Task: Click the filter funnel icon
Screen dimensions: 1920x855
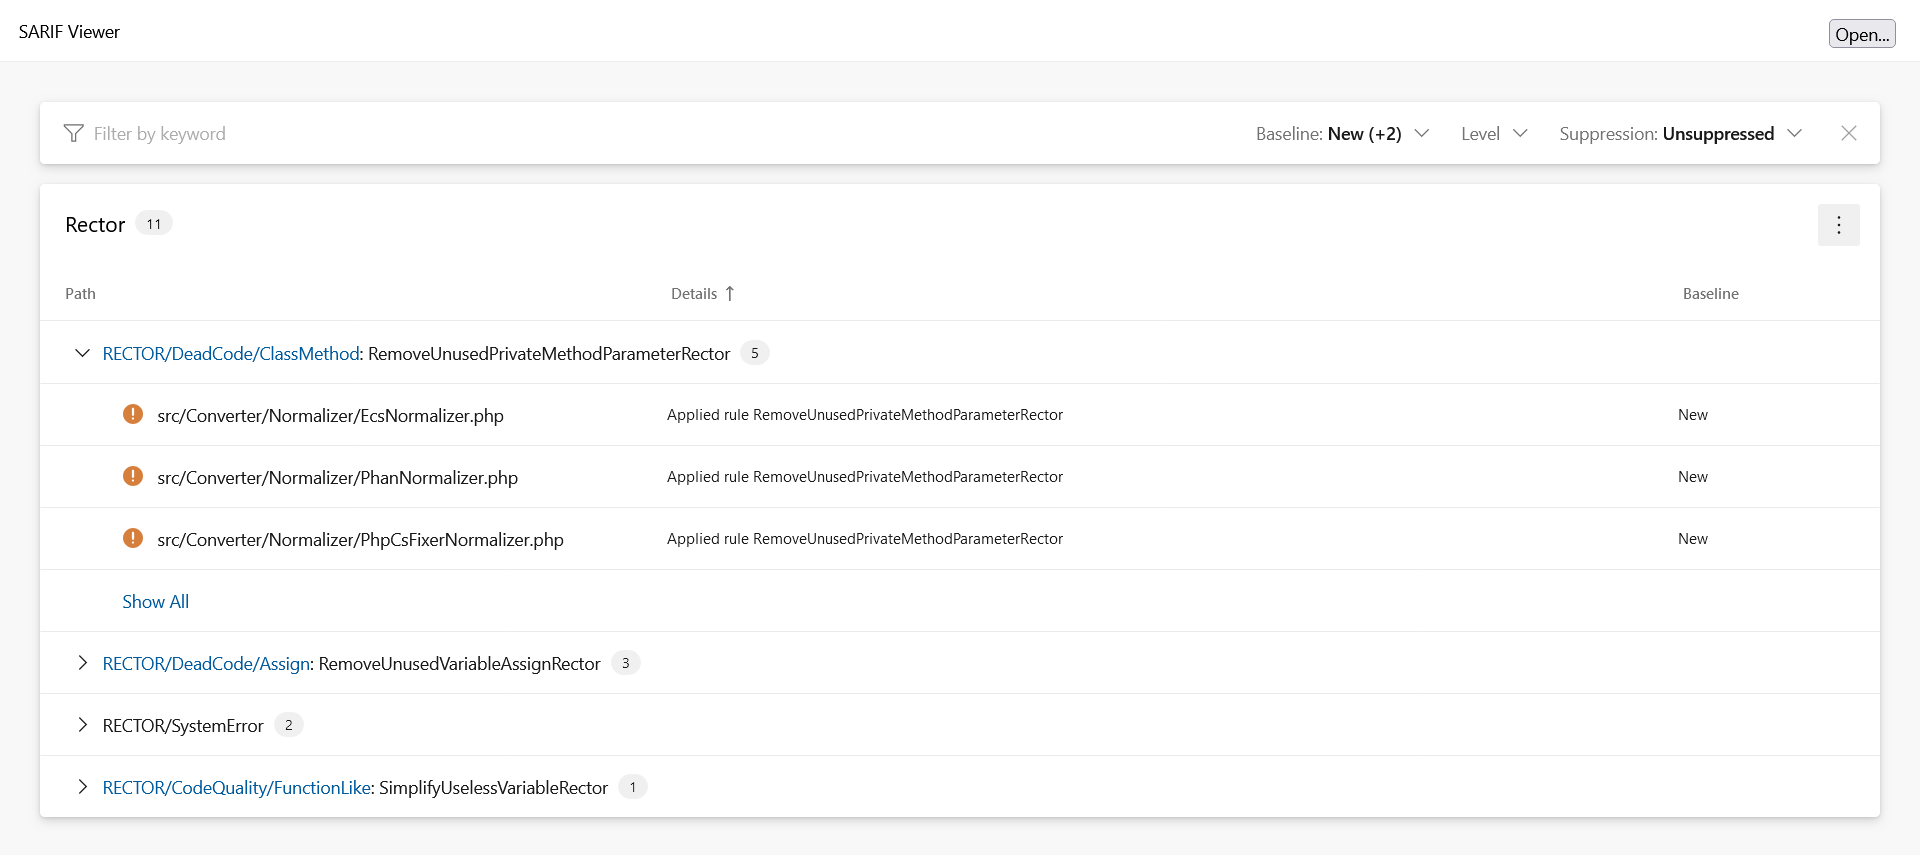Action: pos(73,133)
